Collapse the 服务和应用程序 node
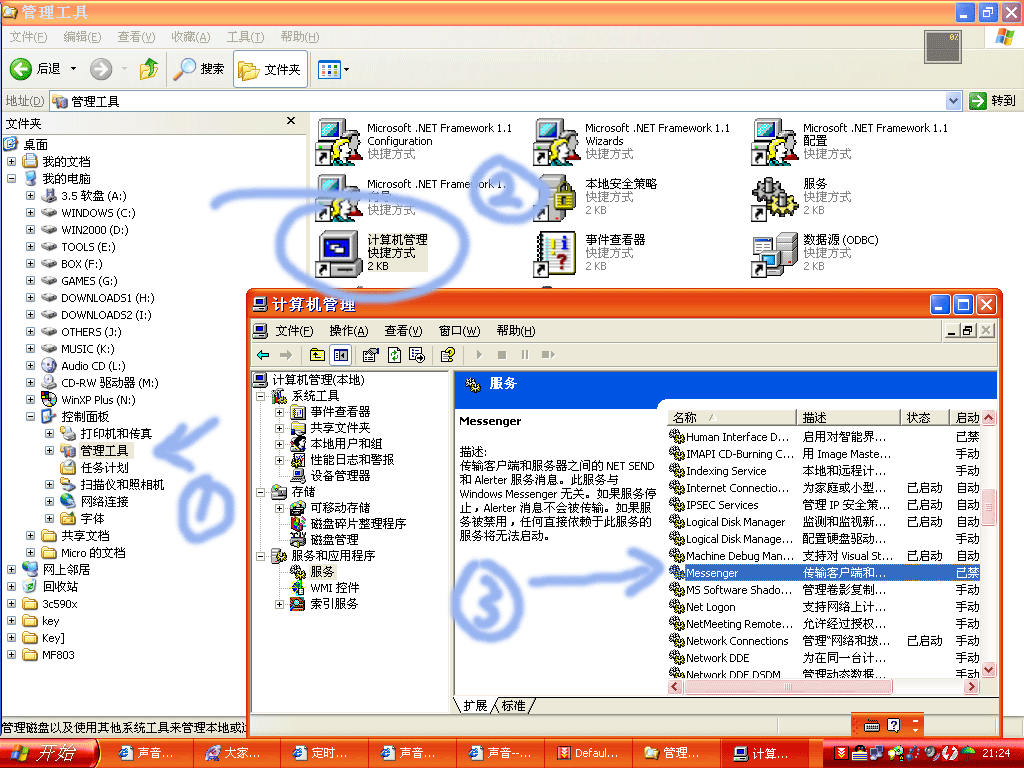 point(261,556)
